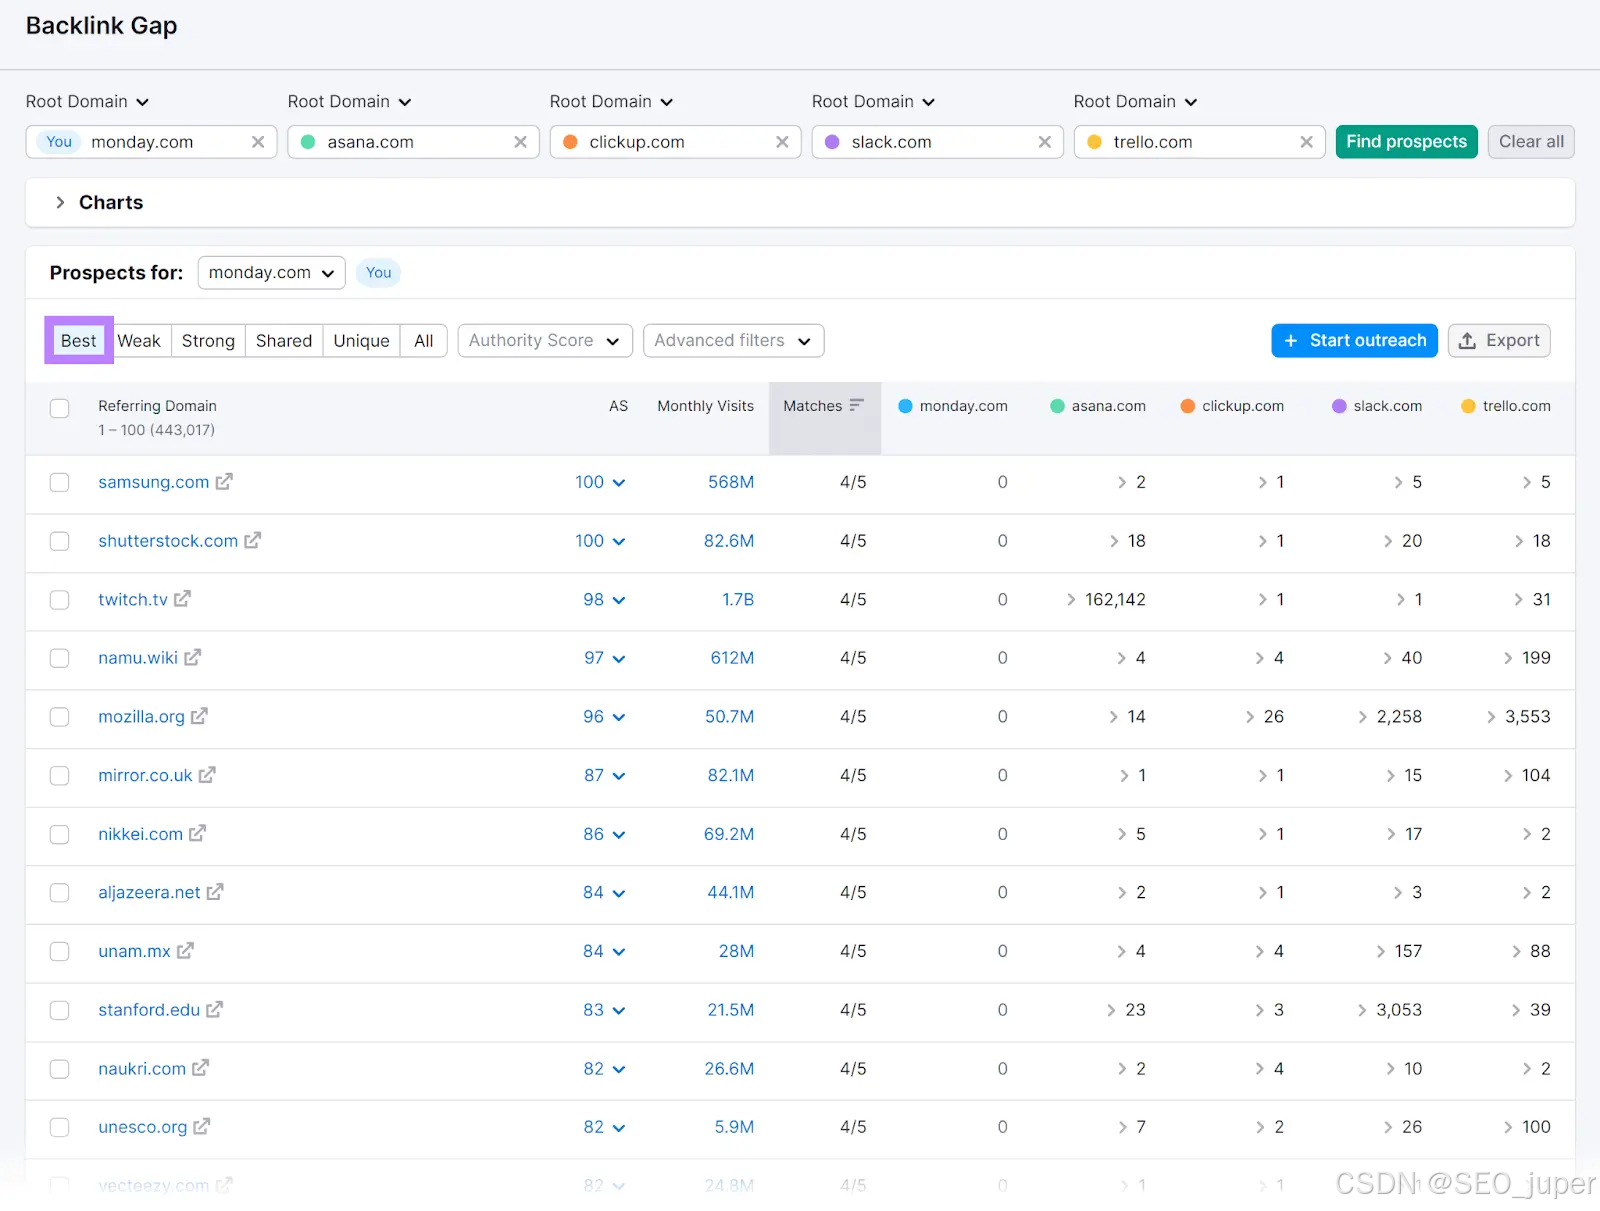
Task: Select the Unique prospects tab
Action: click(x=361, y=340)
